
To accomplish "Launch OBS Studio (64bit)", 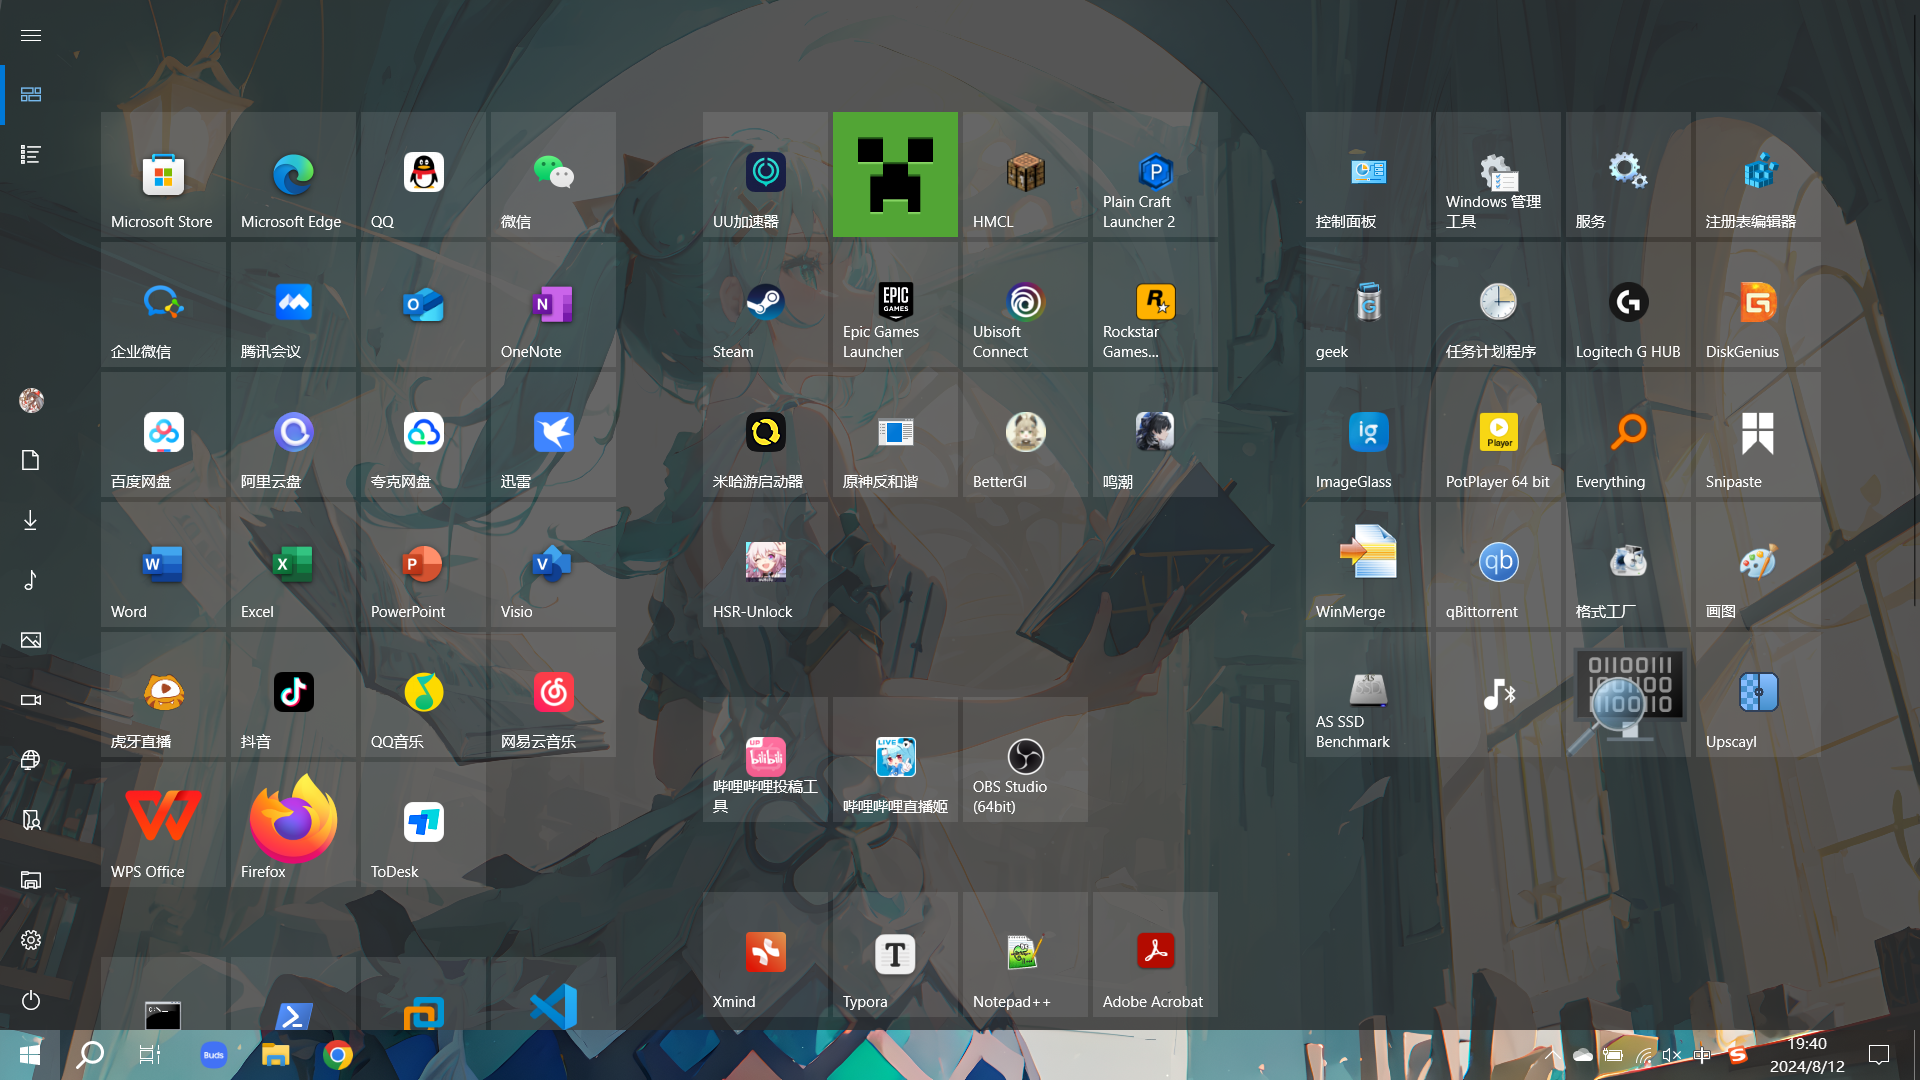I will (1025, 760).
